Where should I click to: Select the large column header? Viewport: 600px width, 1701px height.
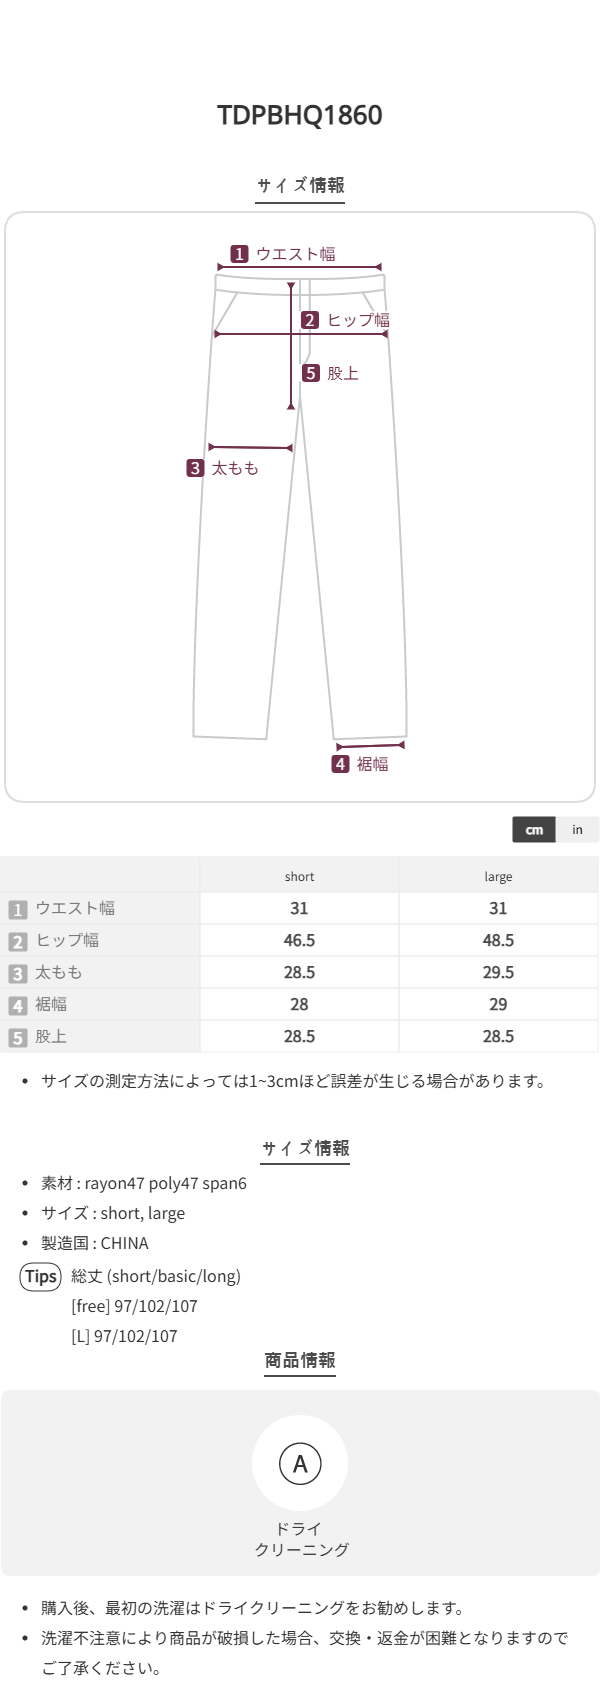coord(498,877)
